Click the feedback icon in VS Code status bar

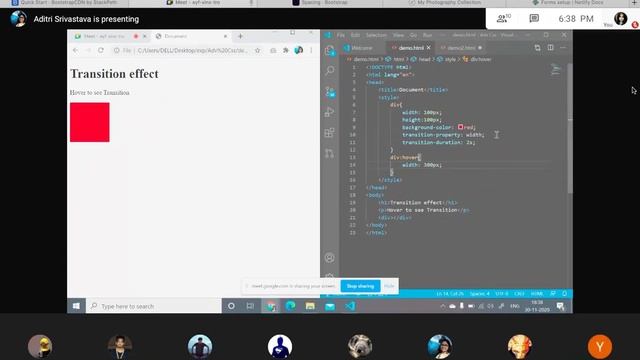coord(553,293)
